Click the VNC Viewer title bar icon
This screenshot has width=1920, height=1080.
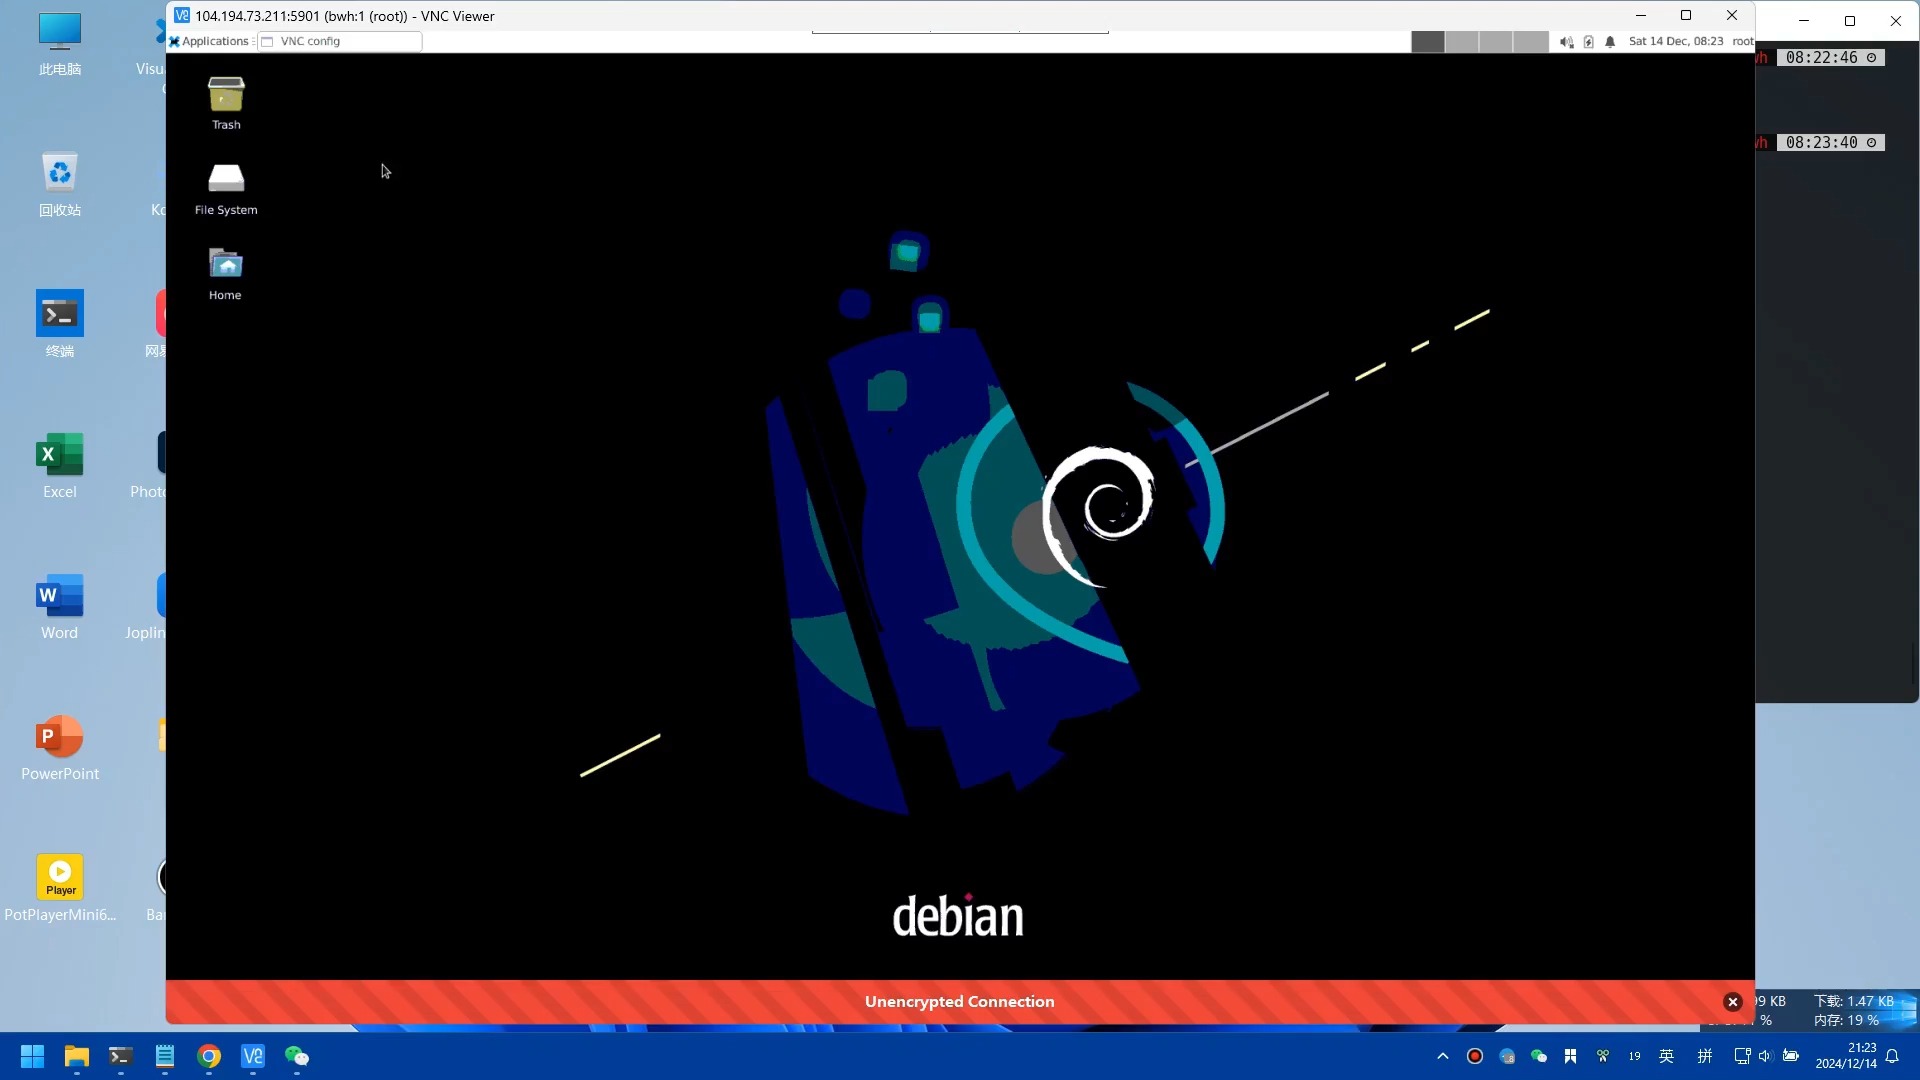(x=181, y=15)
